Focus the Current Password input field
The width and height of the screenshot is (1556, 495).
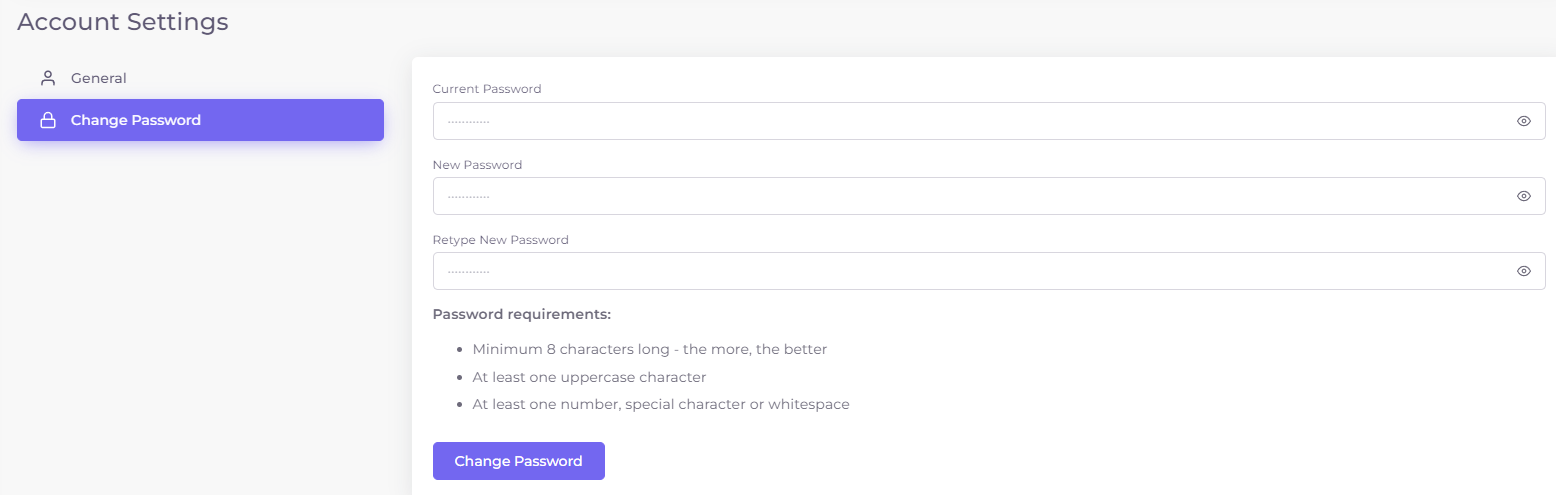(989, 121)
